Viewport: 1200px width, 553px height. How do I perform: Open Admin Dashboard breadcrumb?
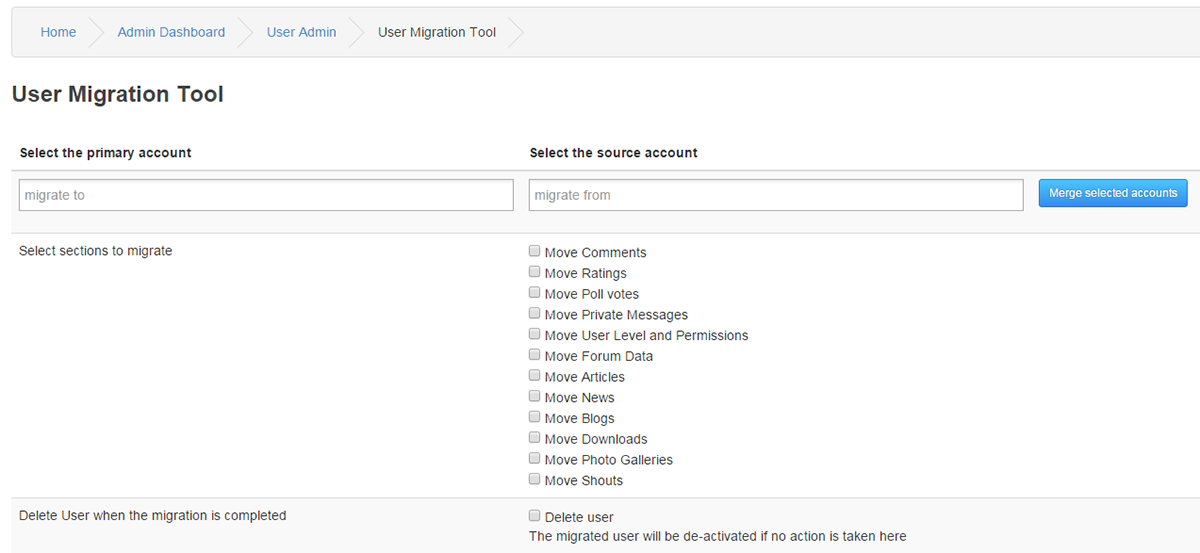(x=171, y=32)
